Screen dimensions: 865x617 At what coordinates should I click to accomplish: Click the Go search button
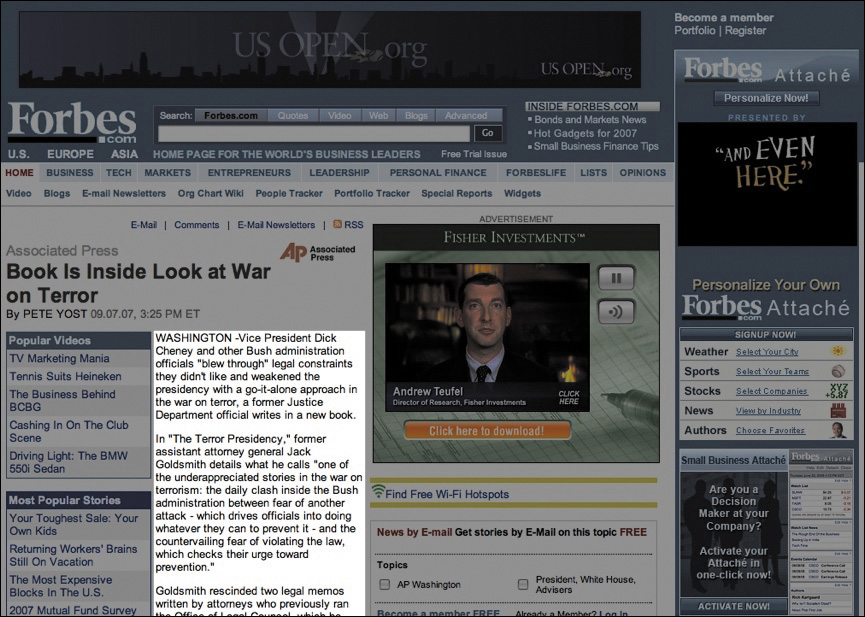point(488,133)
